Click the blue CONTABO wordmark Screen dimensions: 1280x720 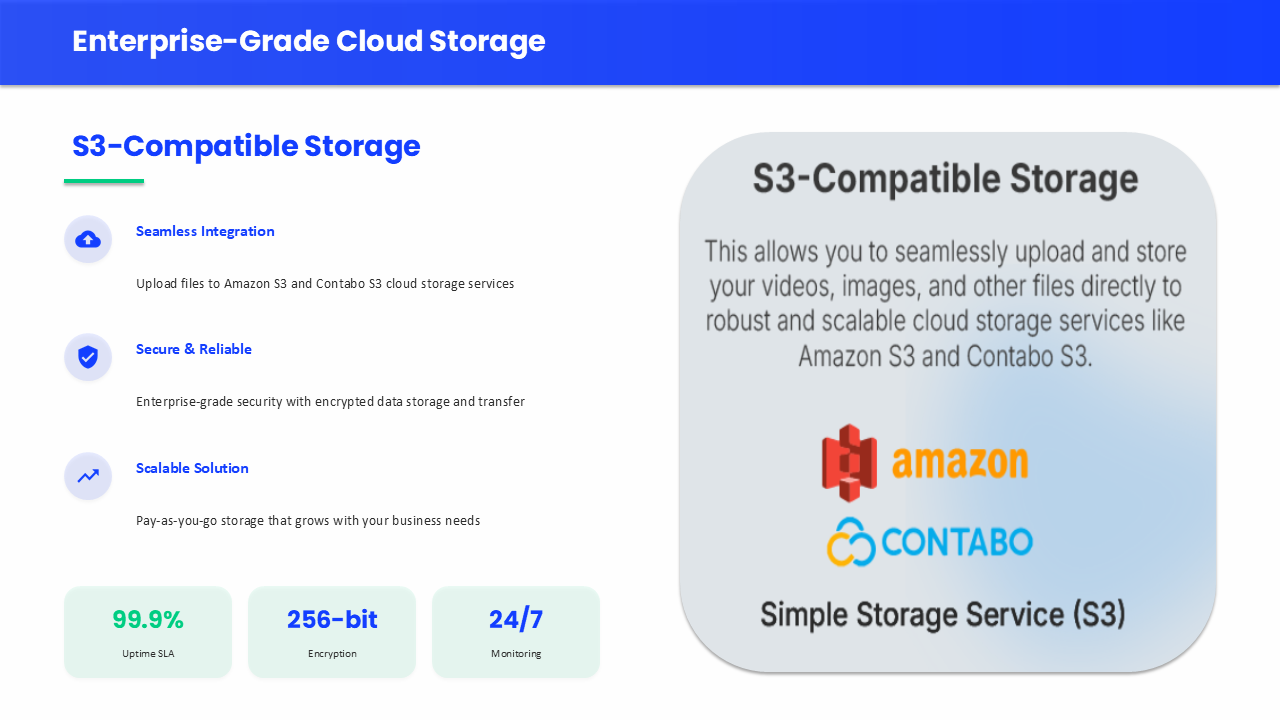[957, 542]
